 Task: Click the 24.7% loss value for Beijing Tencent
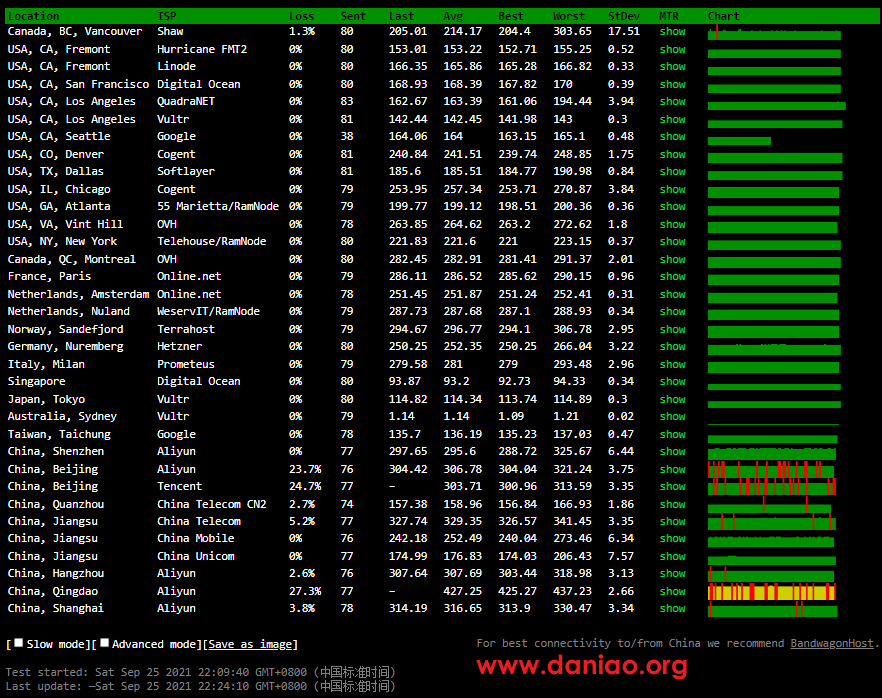tap(305, 487)
